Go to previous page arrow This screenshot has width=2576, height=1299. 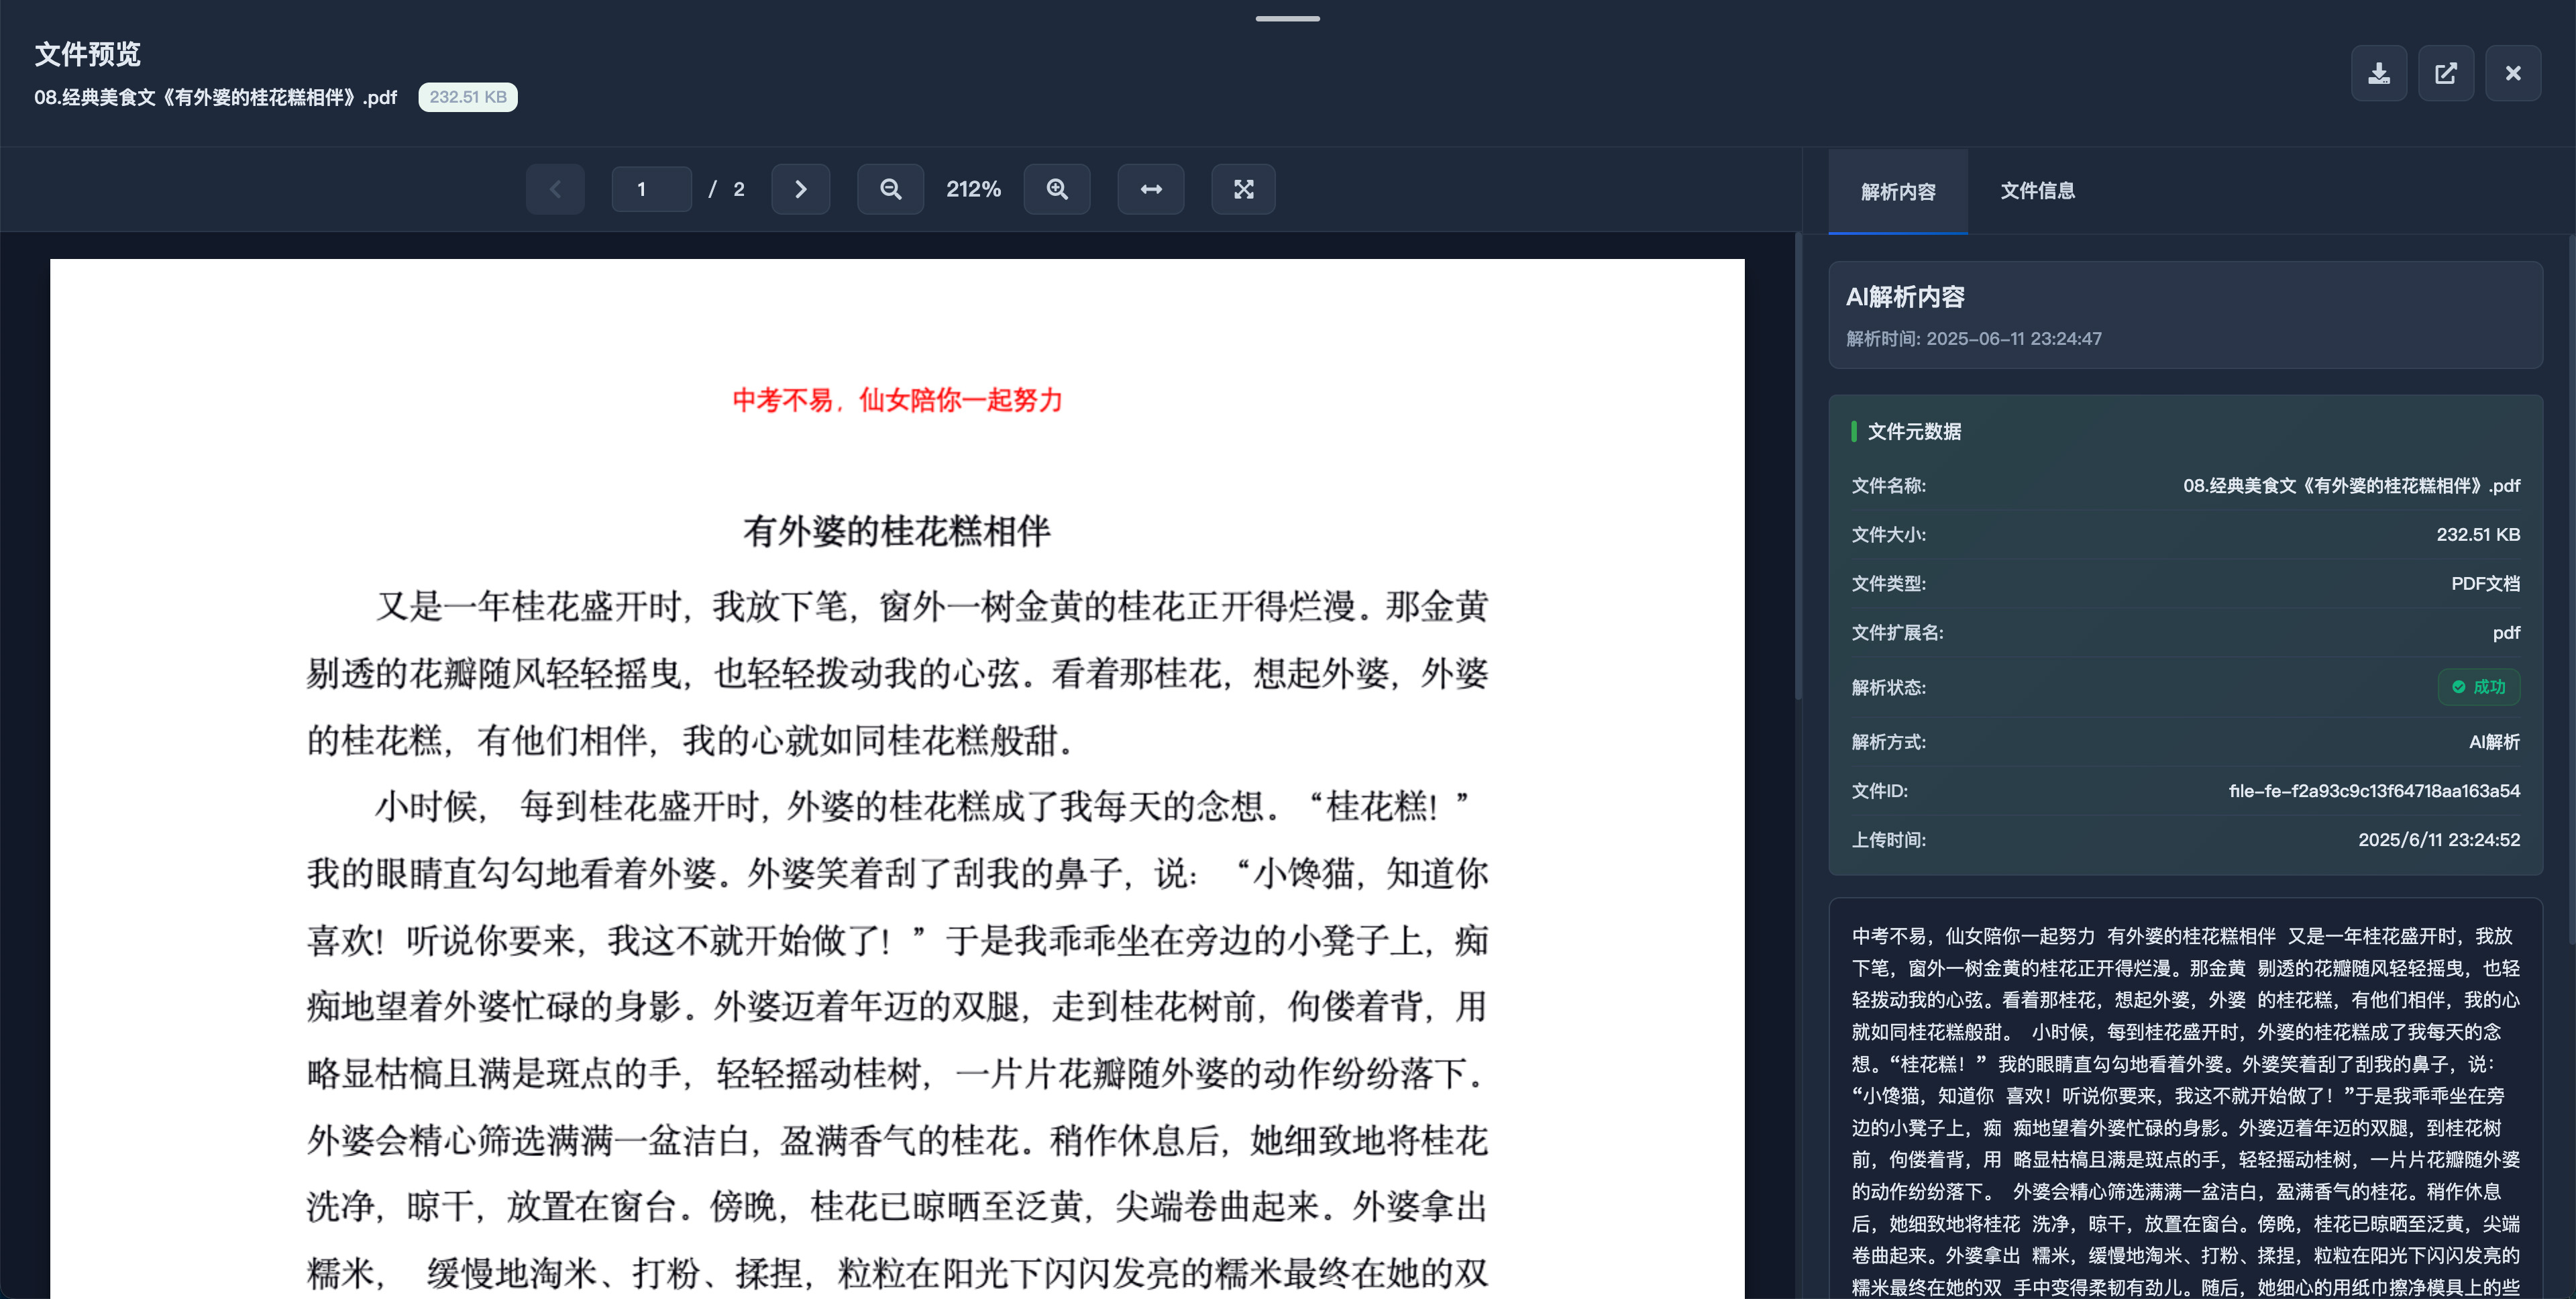[555, 189]
